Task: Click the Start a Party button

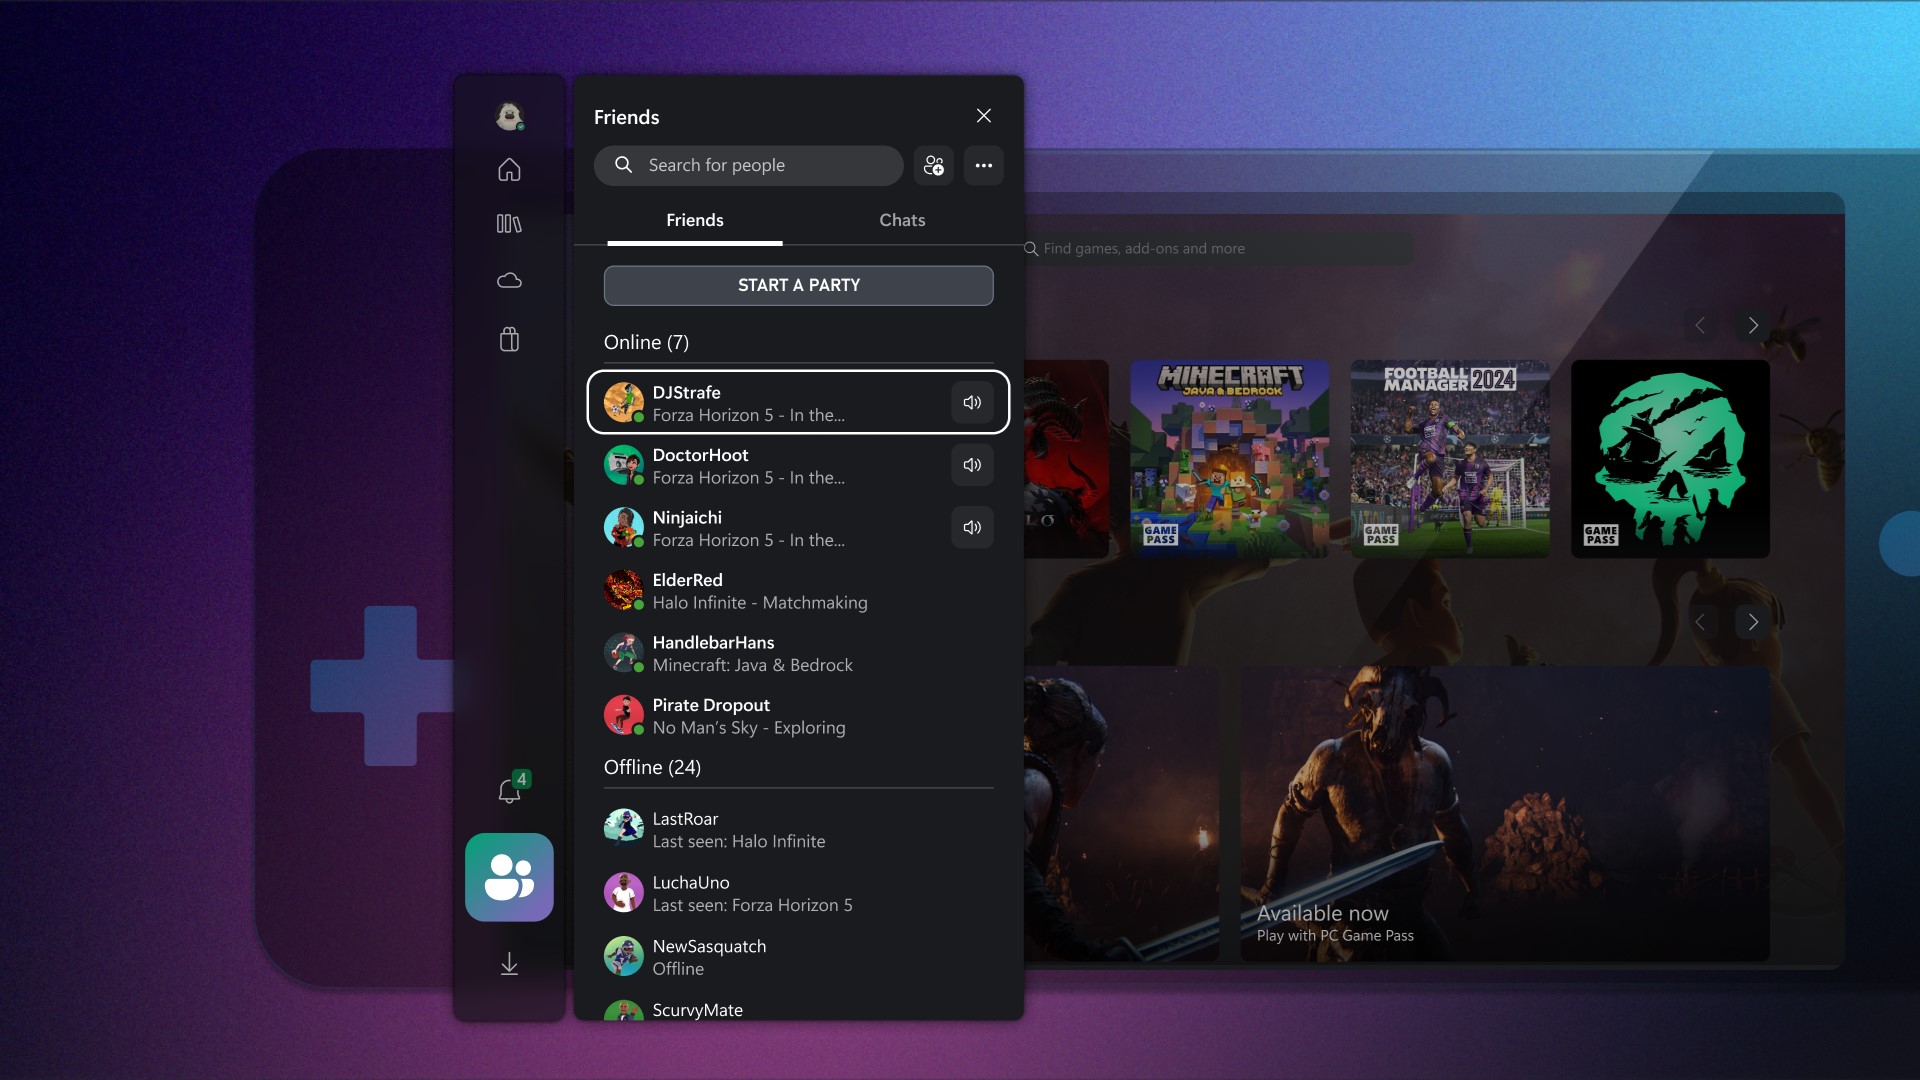Action: pos(797,285)
